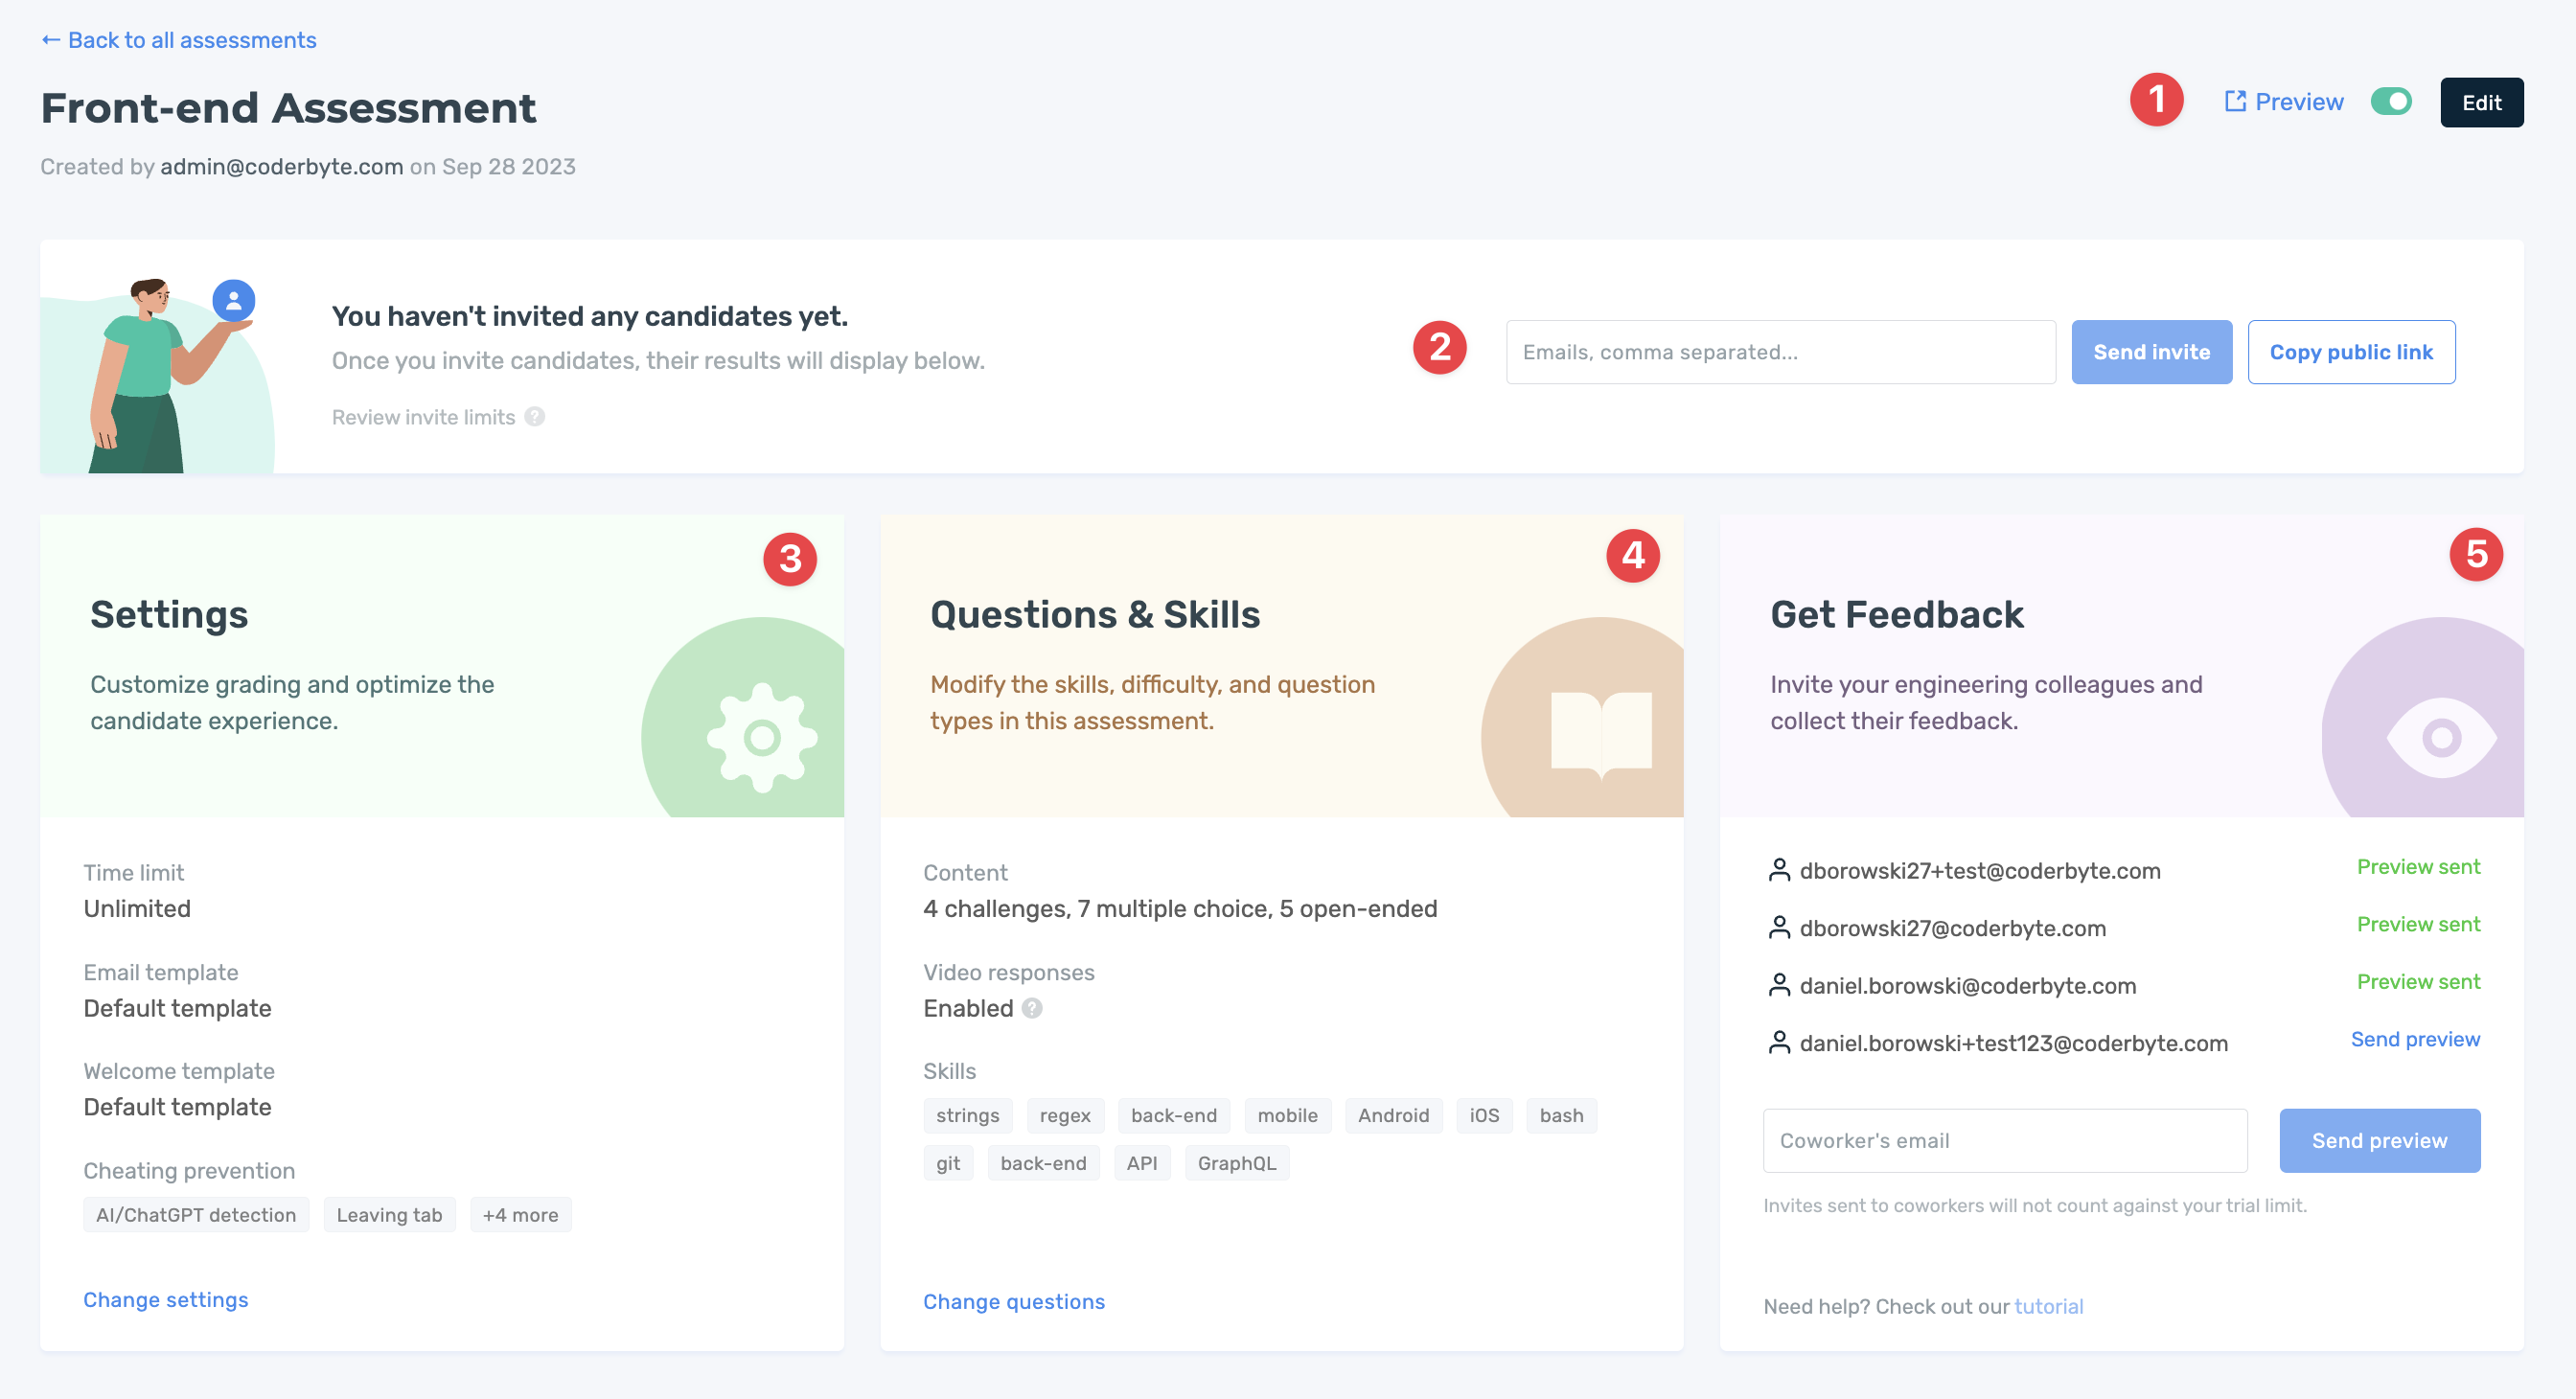Click the help icon beside Review invite limits
This screenshot has height=1399, width=2576.
pyautogui.click(x=535, y=417)
